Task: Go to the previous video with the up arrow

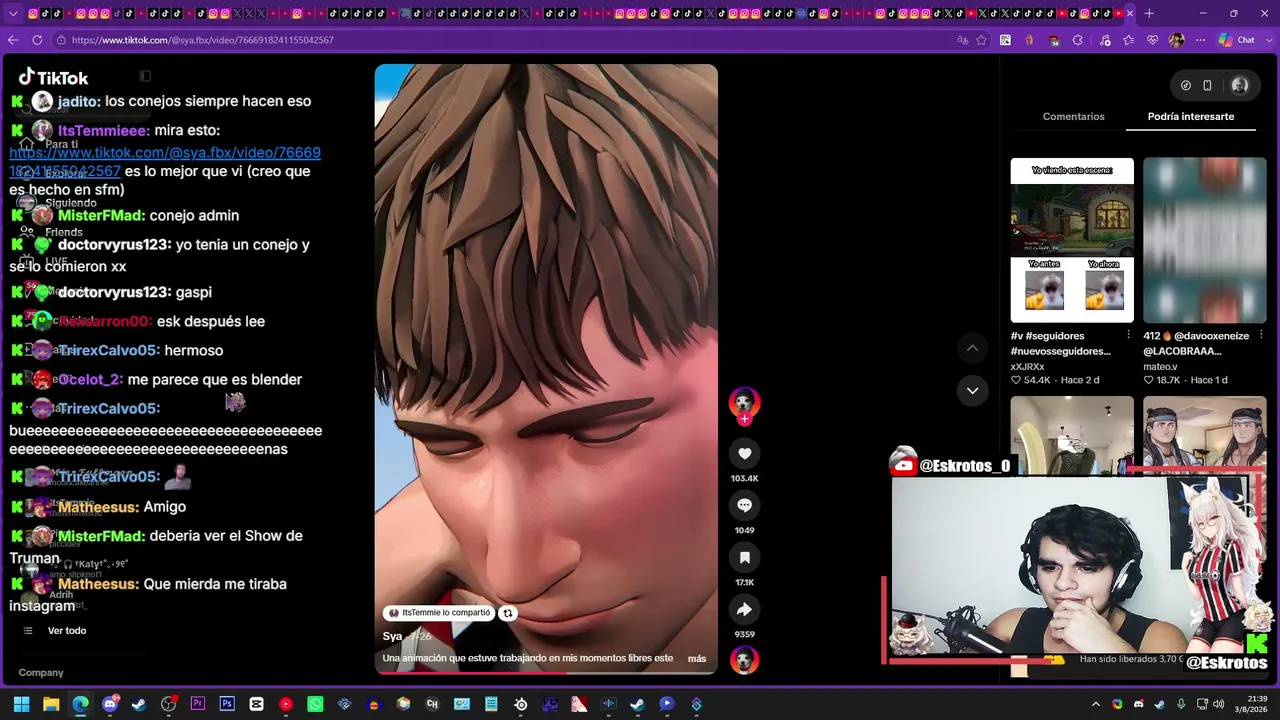Action: click(972, 348)
